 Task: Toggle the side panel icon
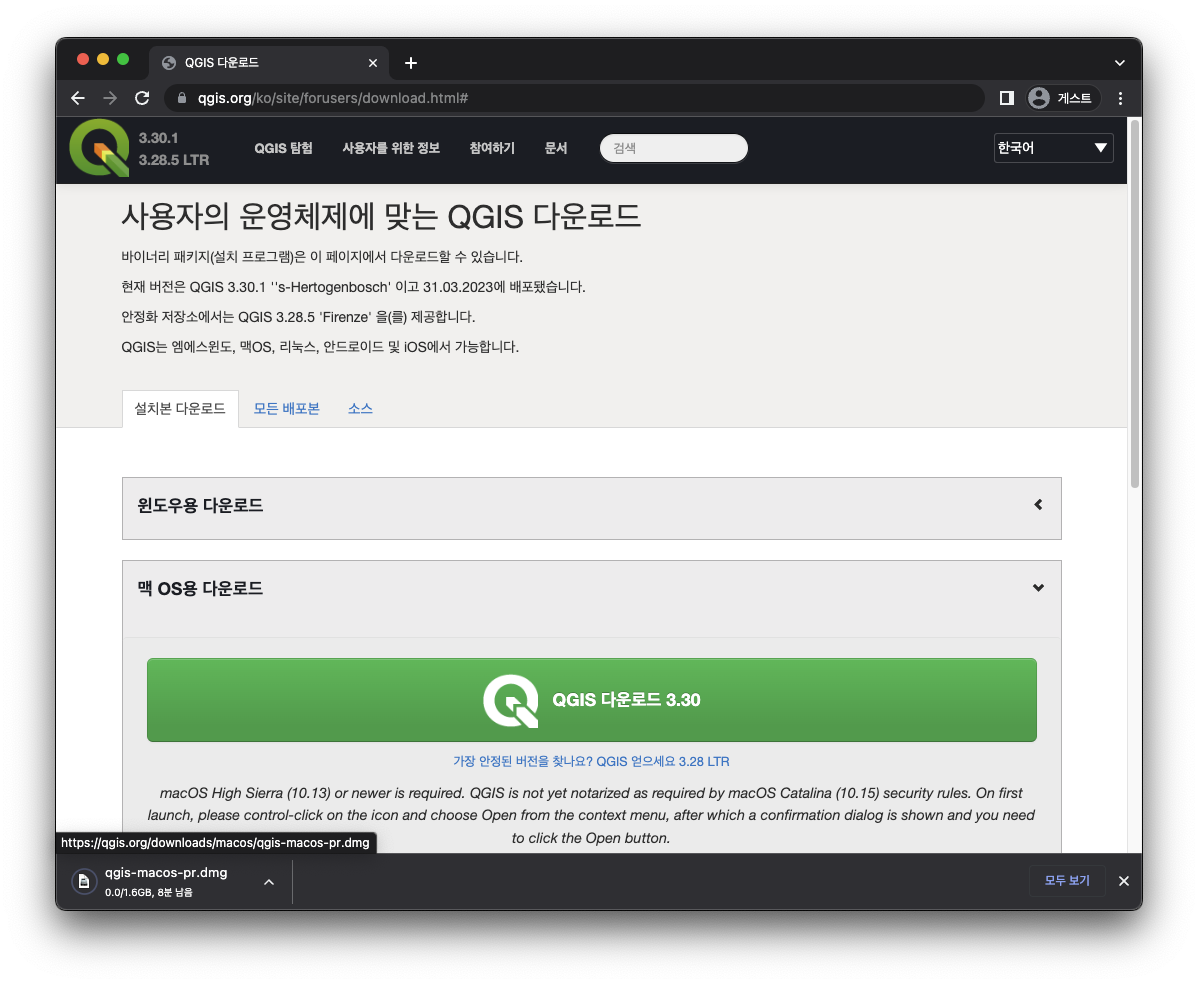1007,98
